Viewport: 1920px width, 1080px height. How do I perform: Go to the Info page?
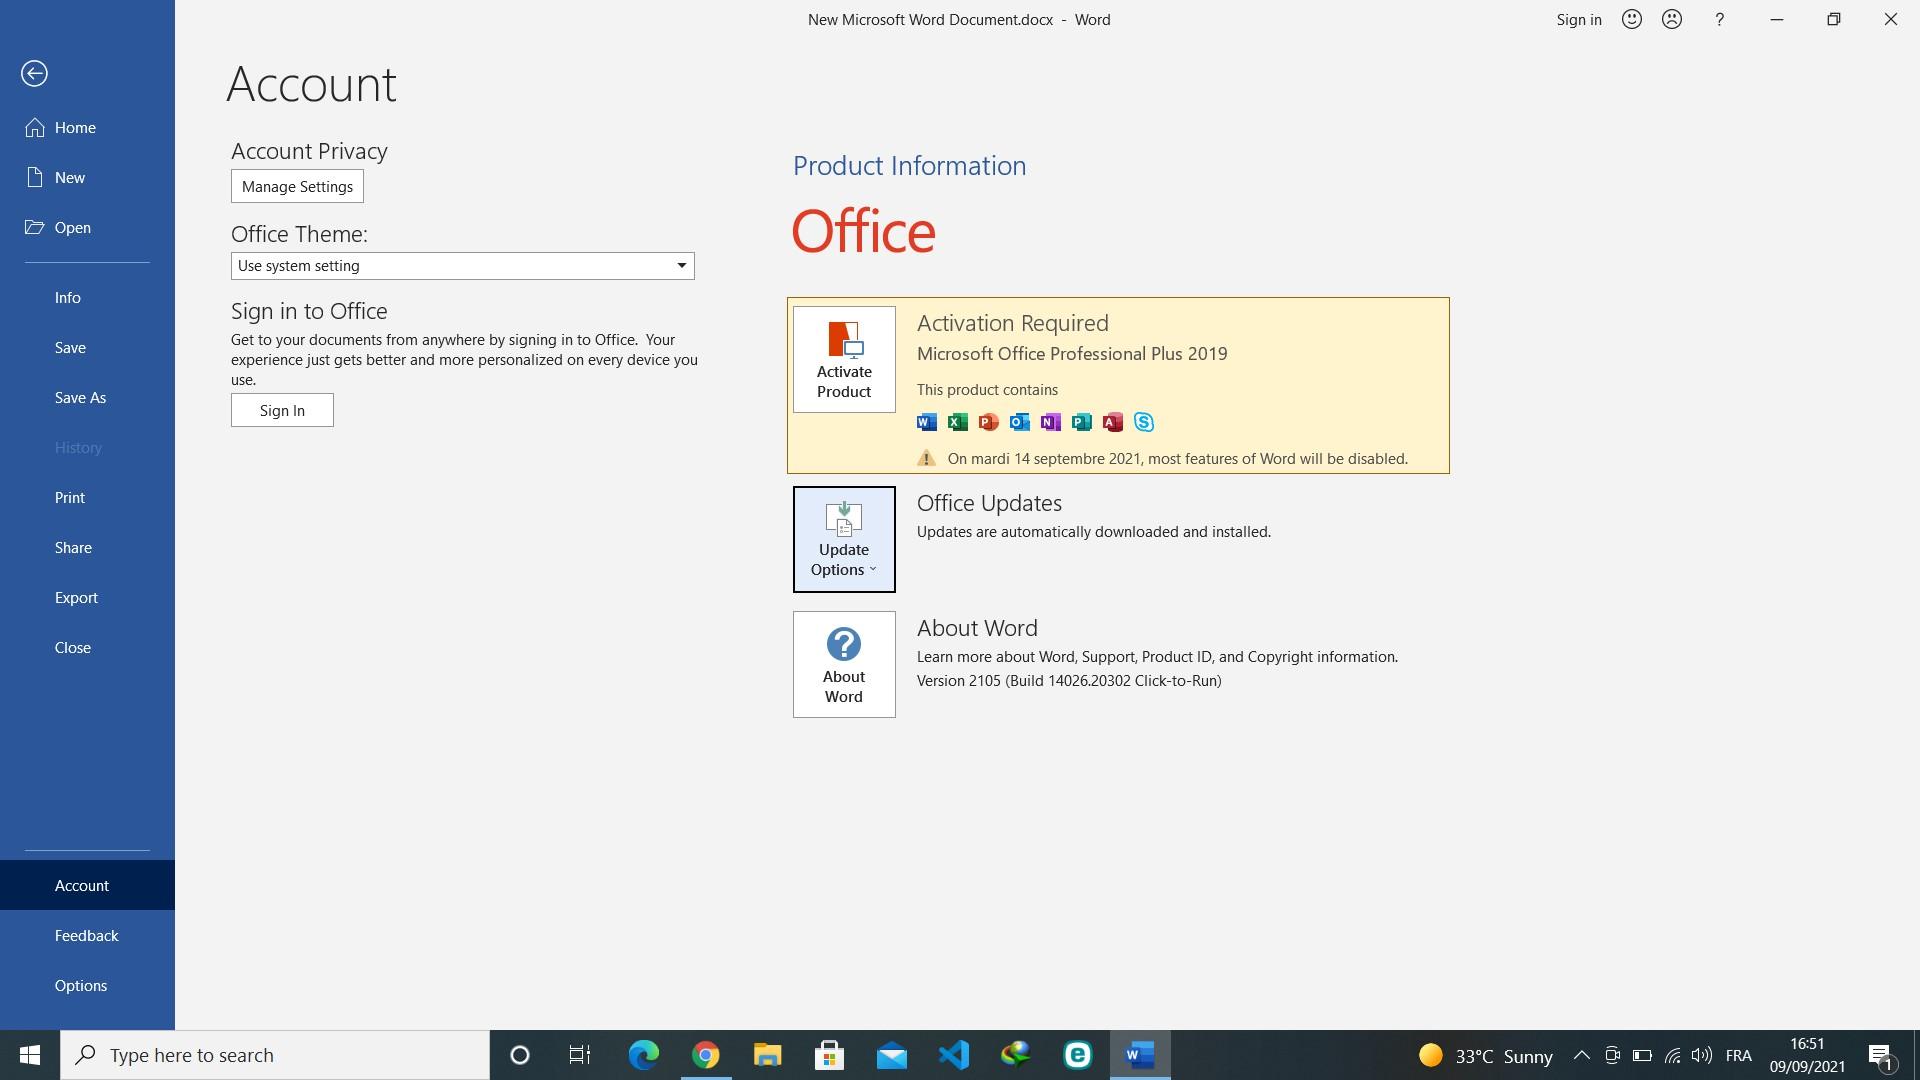coord(87,297)
